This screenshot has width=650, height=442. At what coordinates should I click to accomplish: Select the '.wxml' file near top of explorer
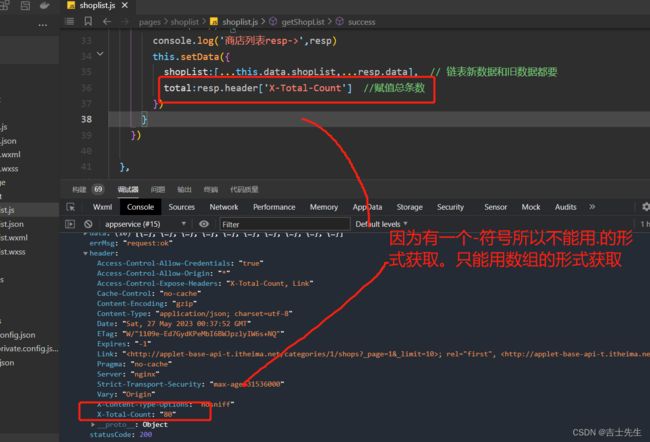[10, 155]
